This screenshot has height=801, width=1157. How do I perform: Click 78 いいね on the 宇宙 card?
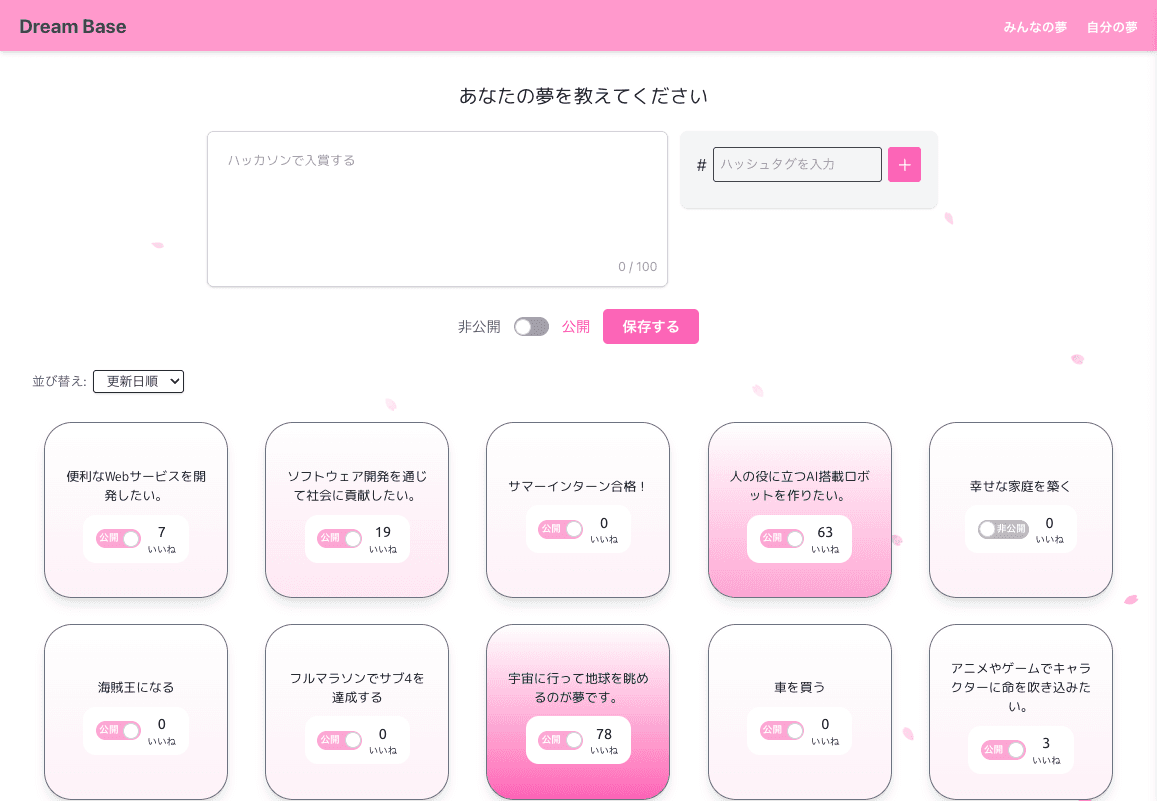[x=604, y=740]
